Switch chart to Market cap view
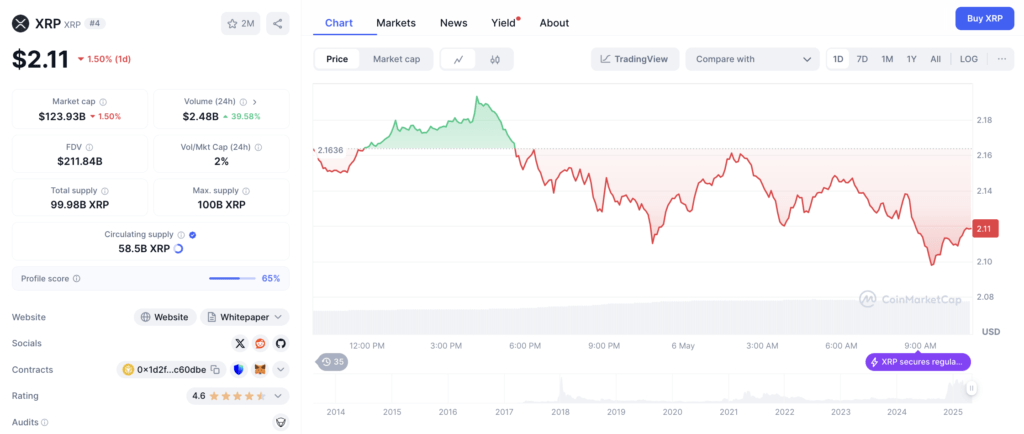 pyautogui.click(x=396, y=59)
